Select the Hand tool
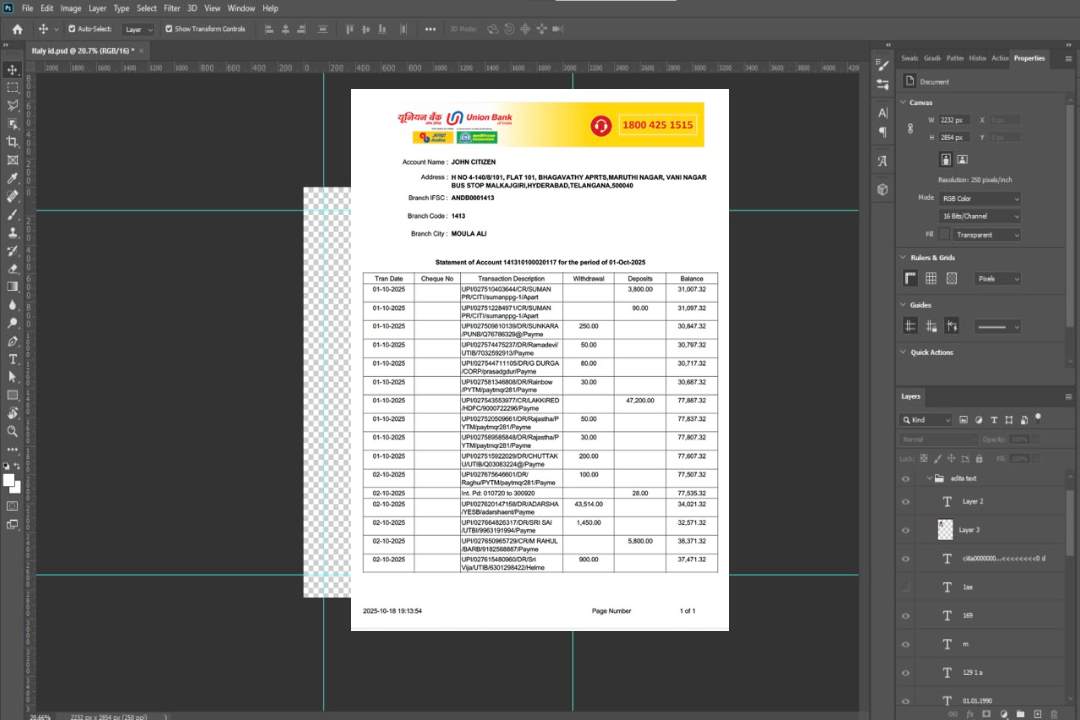 (12, 413)
